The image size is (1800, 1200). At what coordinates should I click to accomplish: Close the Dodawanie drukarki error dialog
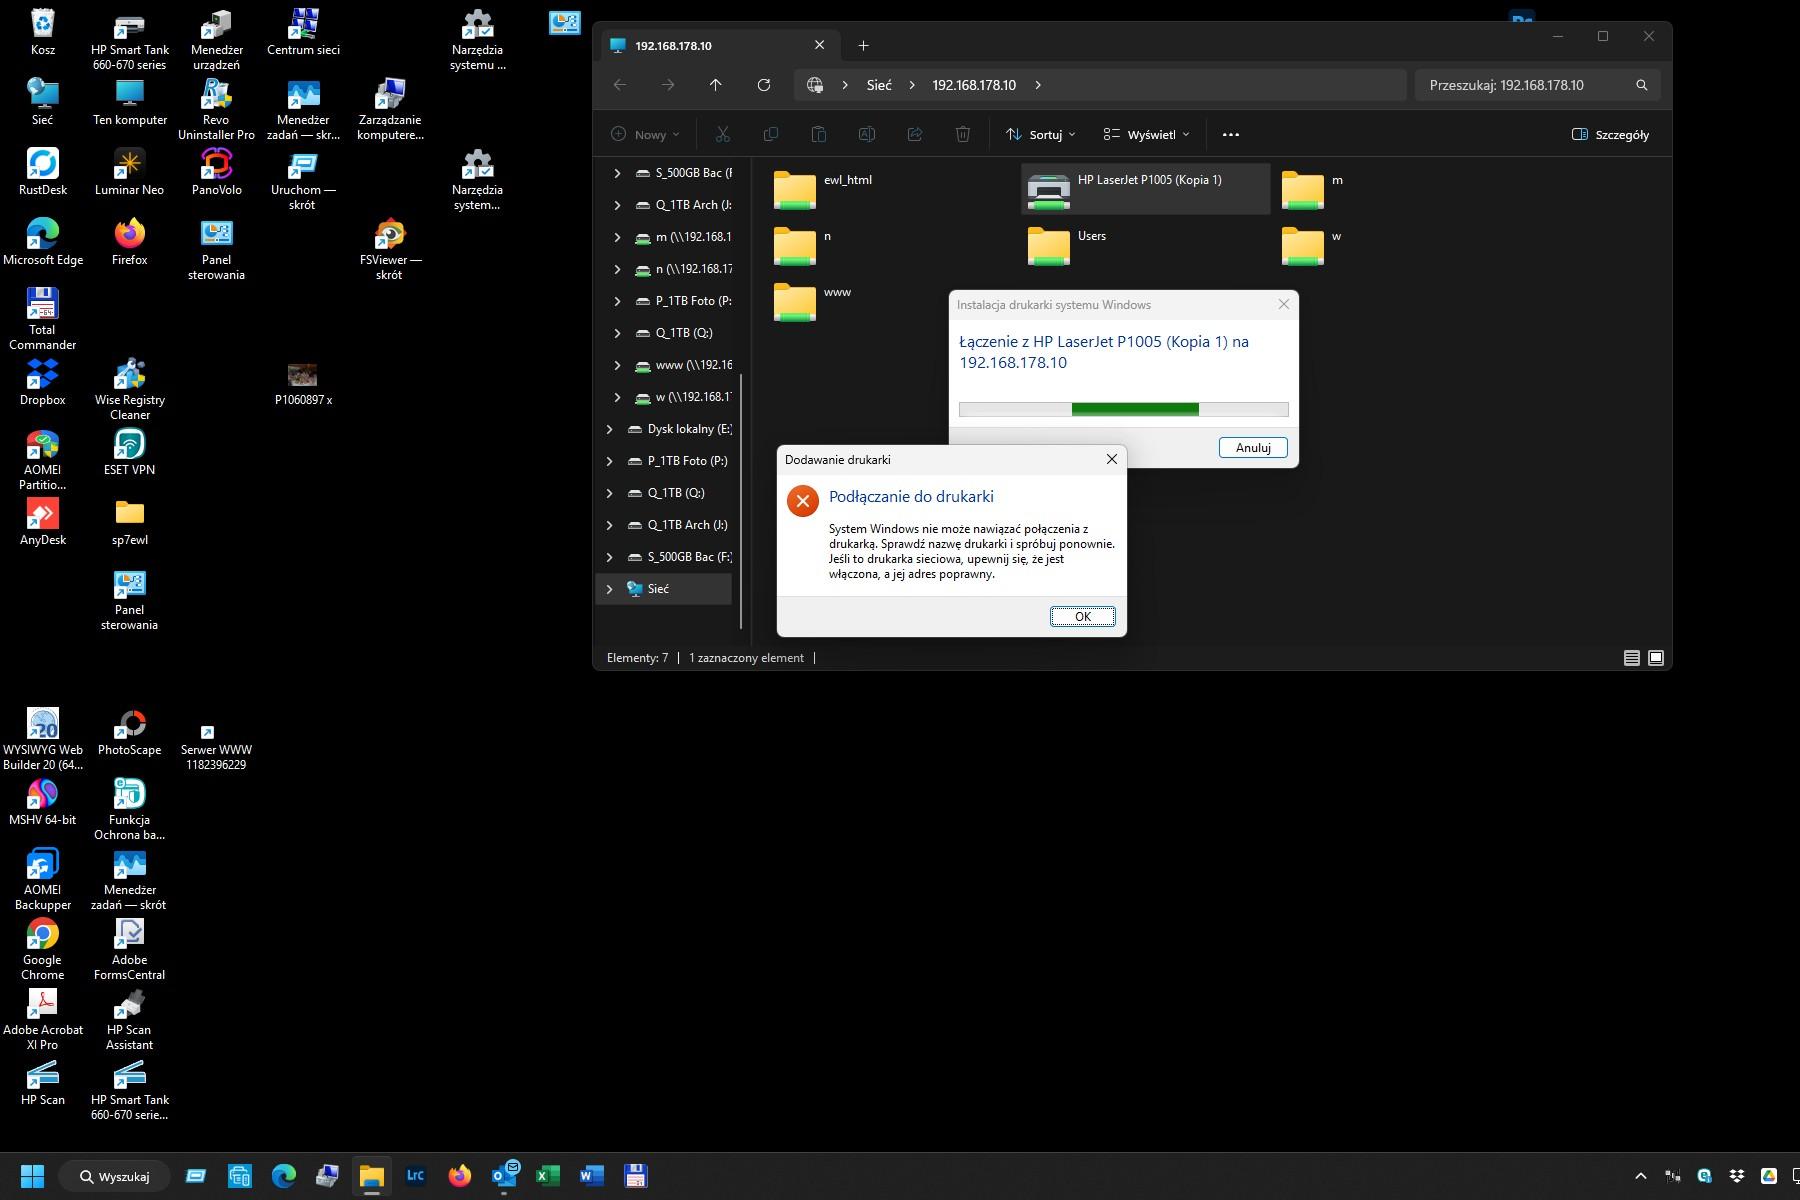click(x=1111, y=459)
